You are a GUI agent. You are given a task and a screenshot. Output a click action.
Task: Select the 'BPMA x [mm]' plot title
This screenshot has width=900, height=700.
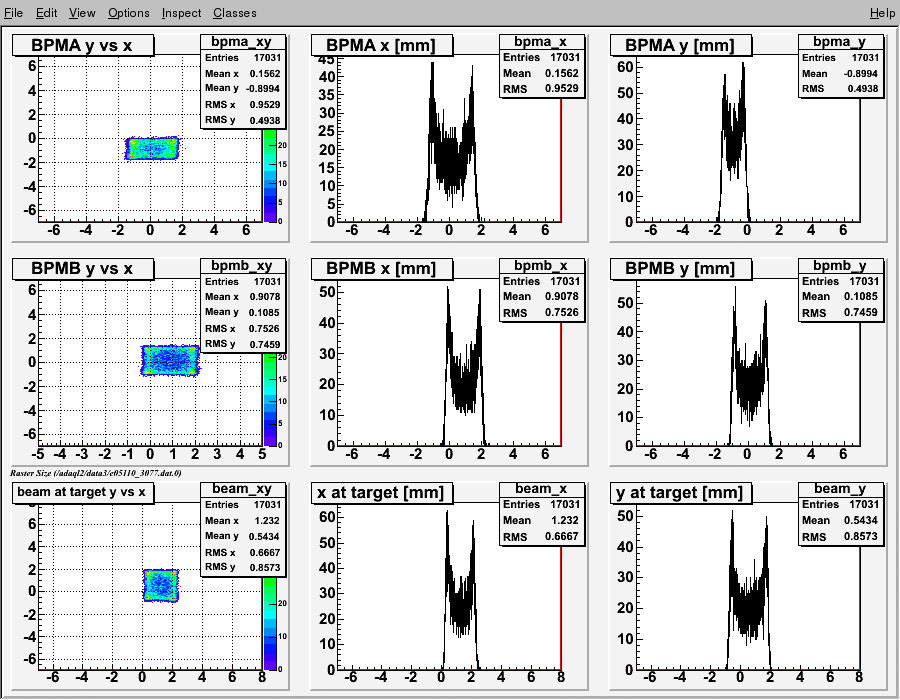click(382, 45)
